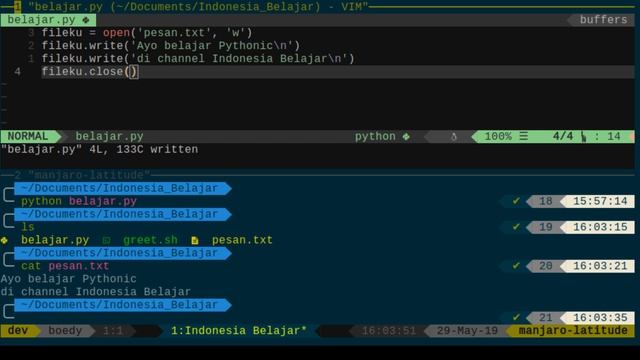Click the success checkmark beside history number 20
This screenshot has height=360, width=640.
(x=516, y=266)
